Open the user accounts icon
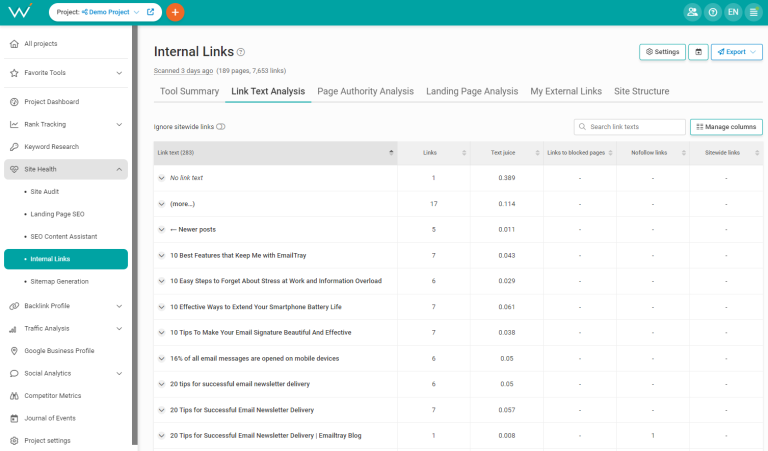 pyautogui.click(x=692, y=12)
